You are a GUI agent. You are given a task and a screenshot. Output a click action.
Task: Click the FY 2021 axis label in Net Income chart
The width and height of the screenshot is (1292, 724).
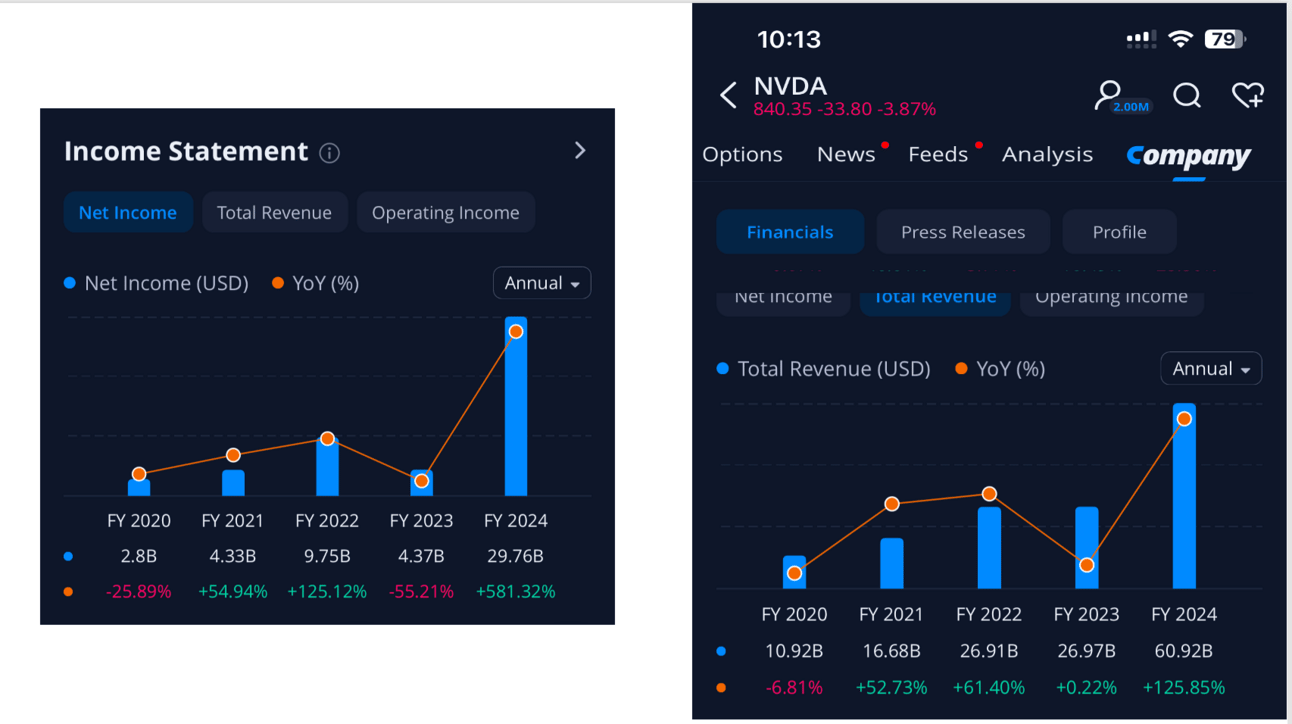(233, 521)
